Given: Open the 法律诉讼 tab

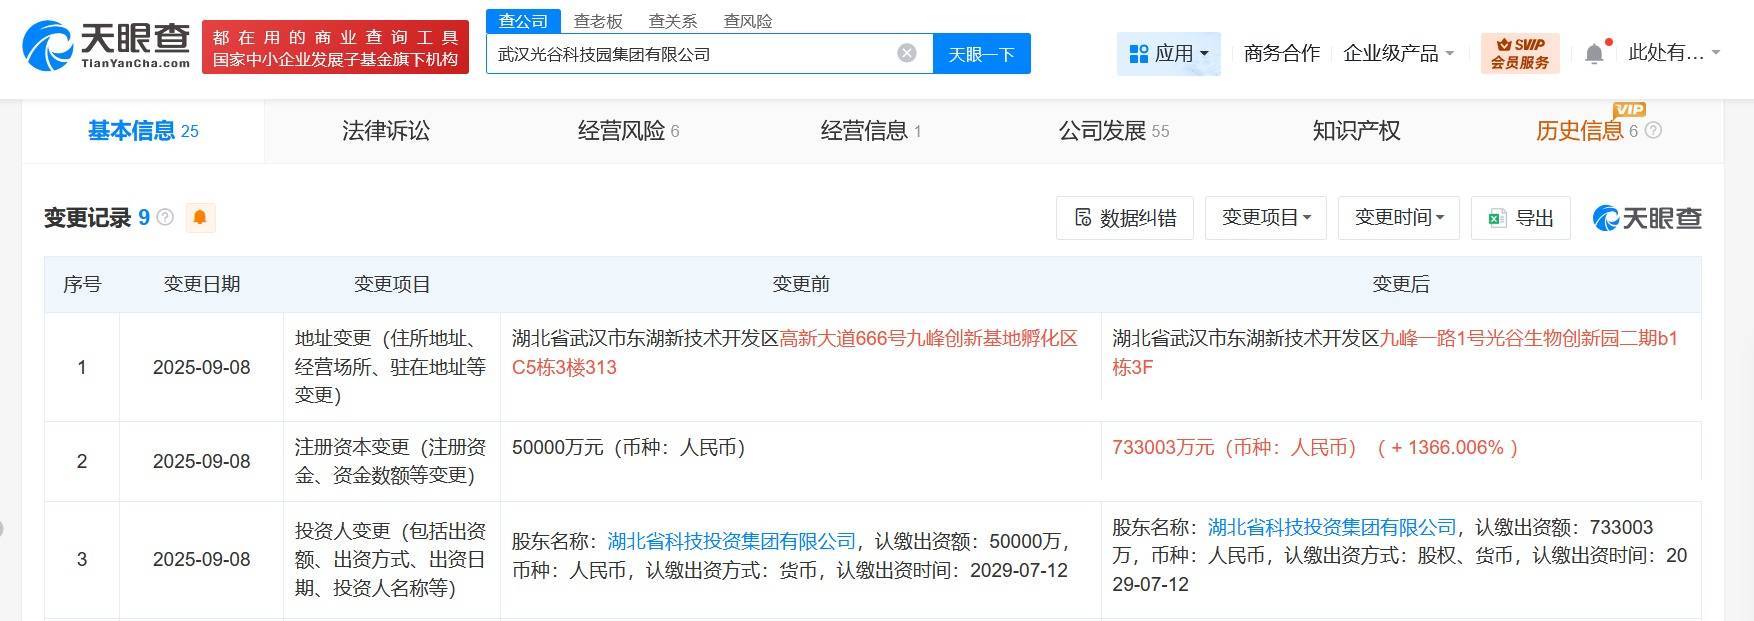Looking at the screenshot, I should (386, 131).
